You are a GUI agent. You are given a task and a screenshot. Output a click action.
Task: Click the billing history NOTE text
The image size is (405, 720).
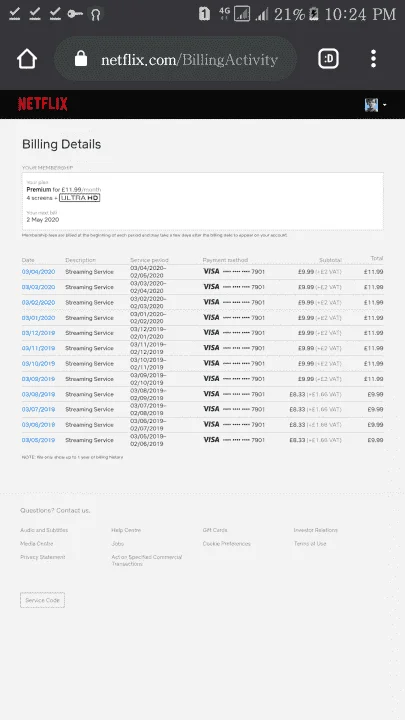(x=72, y=457)
